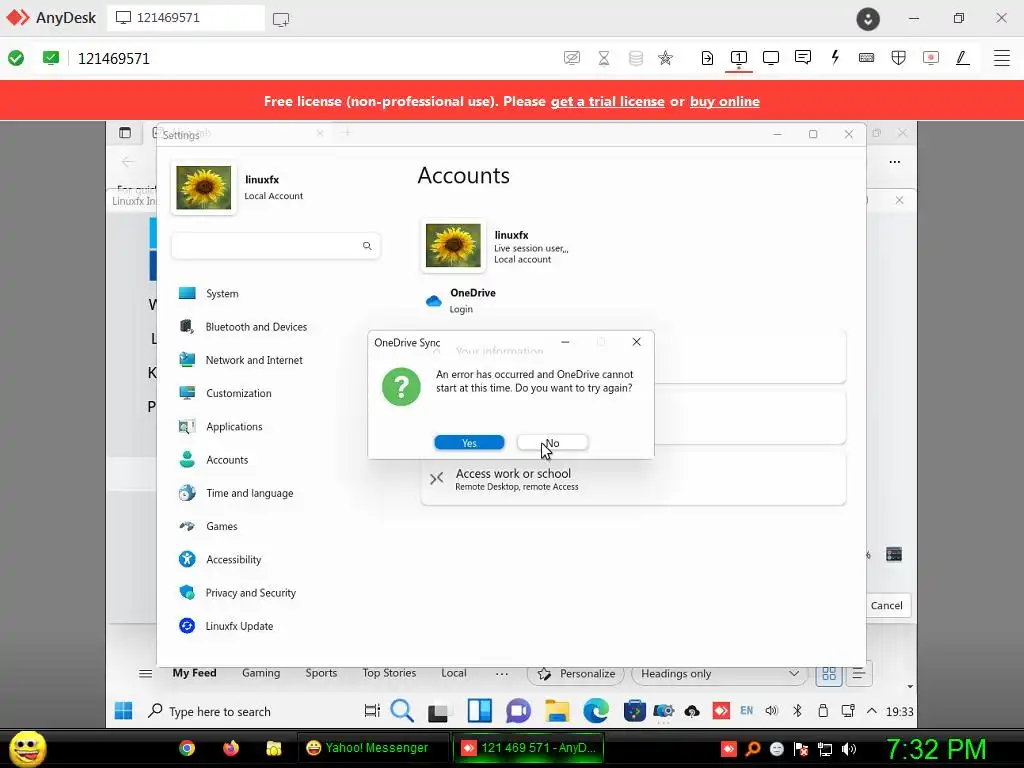Open the AnyDesk actions lightning bolt
Viewport: 1024px width, 768px height.
(x=835, y=57)
